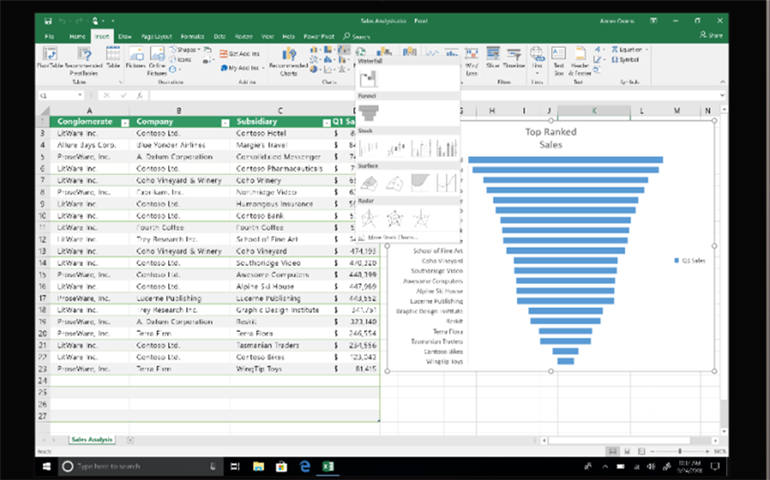Click the Top Ranked Sales chart title
Image resolution: width=770 pixels, height=480 pixels.
pos(550,138)
